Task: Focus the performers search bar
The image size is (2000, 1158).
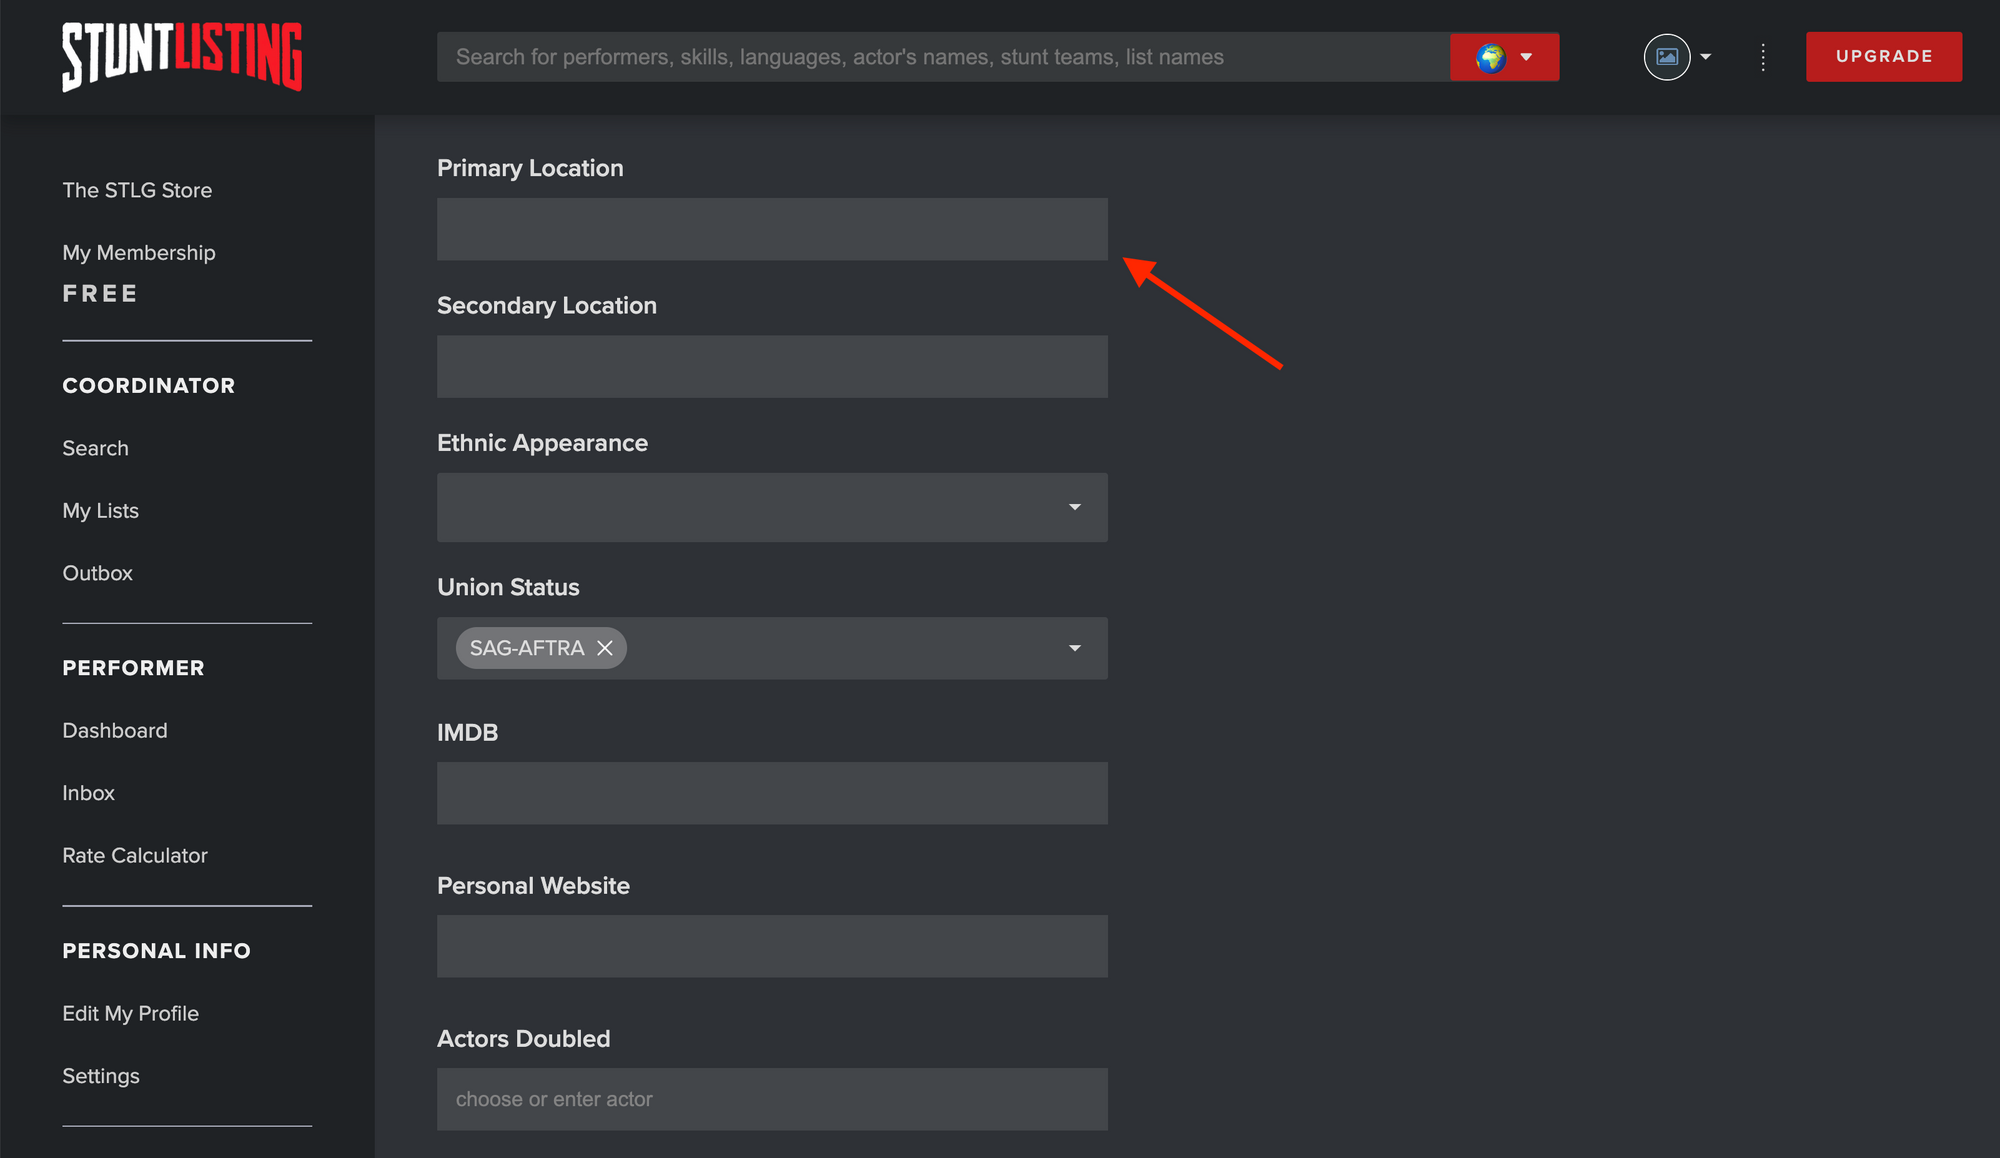Action: click(943, 57)
